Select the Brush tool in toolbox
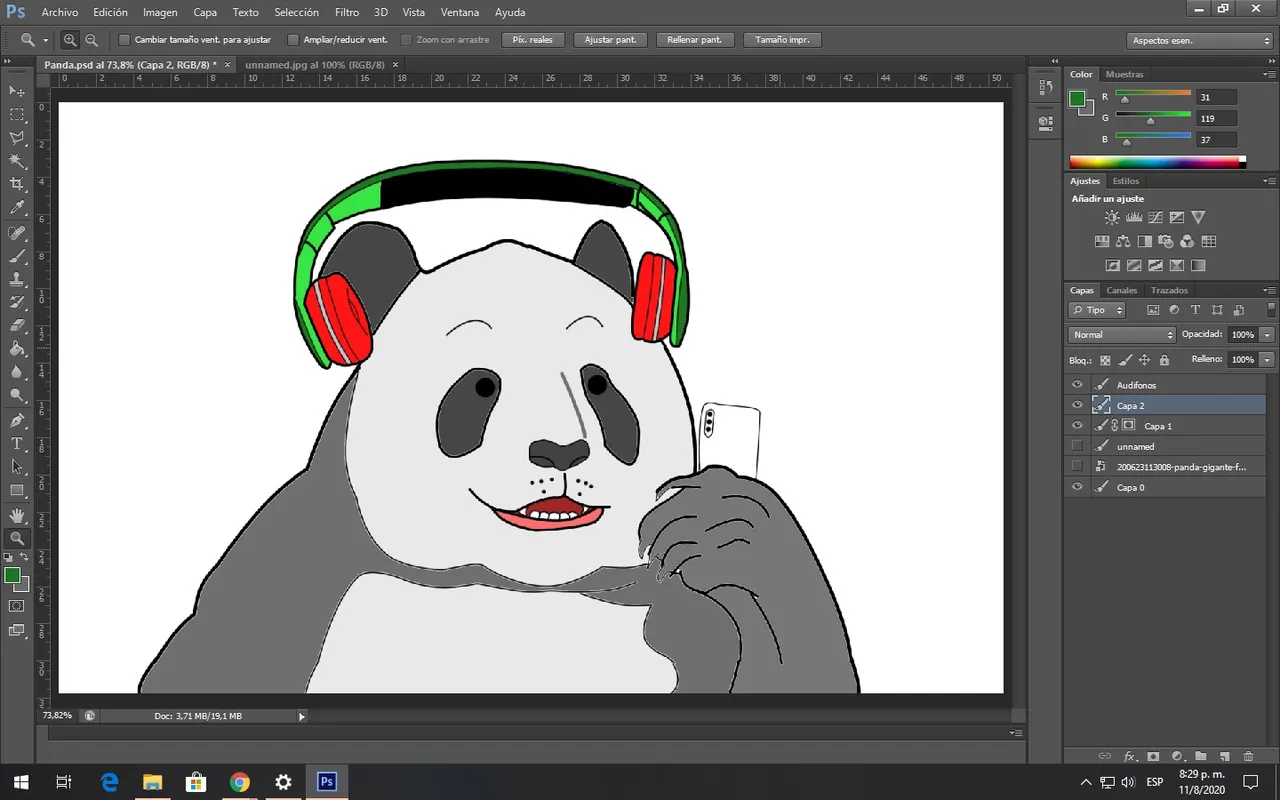Viewport: 1280px width, 800px height. click(17, 256)
